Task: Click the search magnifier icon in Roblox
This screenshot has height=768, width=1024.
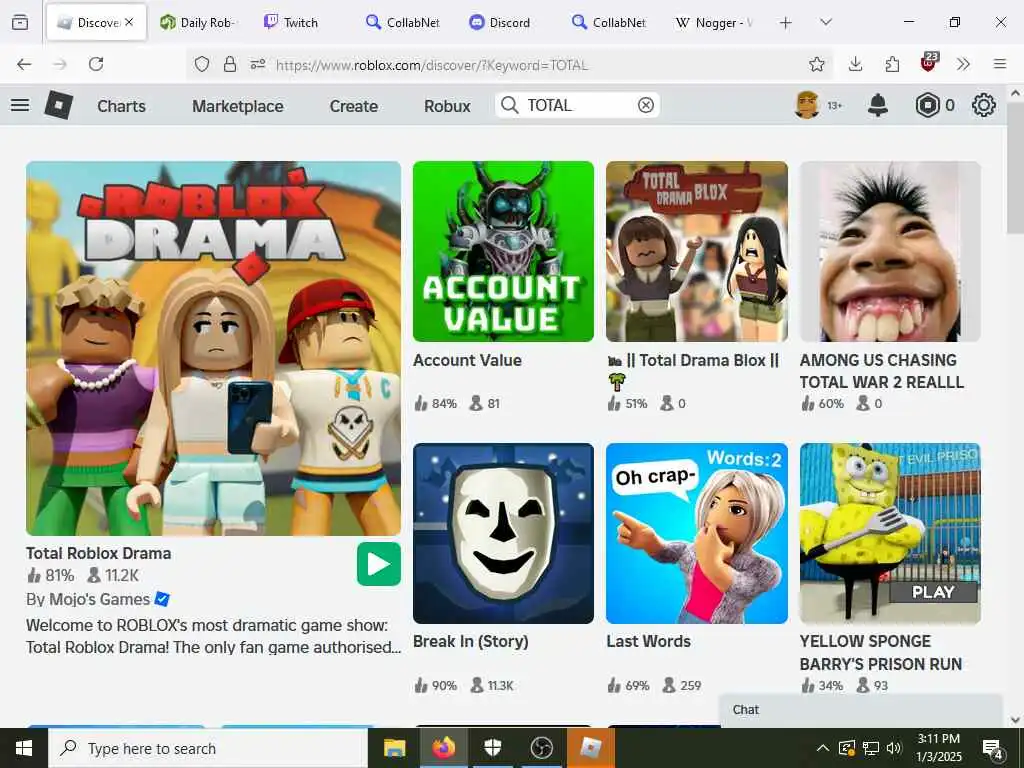Action: pyautogui.click(x=510, y=105)
